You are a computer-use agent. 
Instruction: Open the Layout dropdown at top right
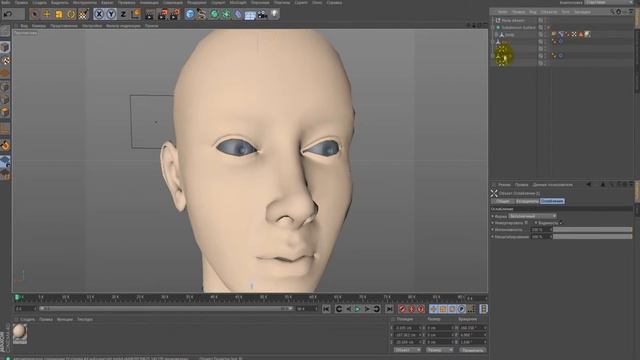[609, 2]
